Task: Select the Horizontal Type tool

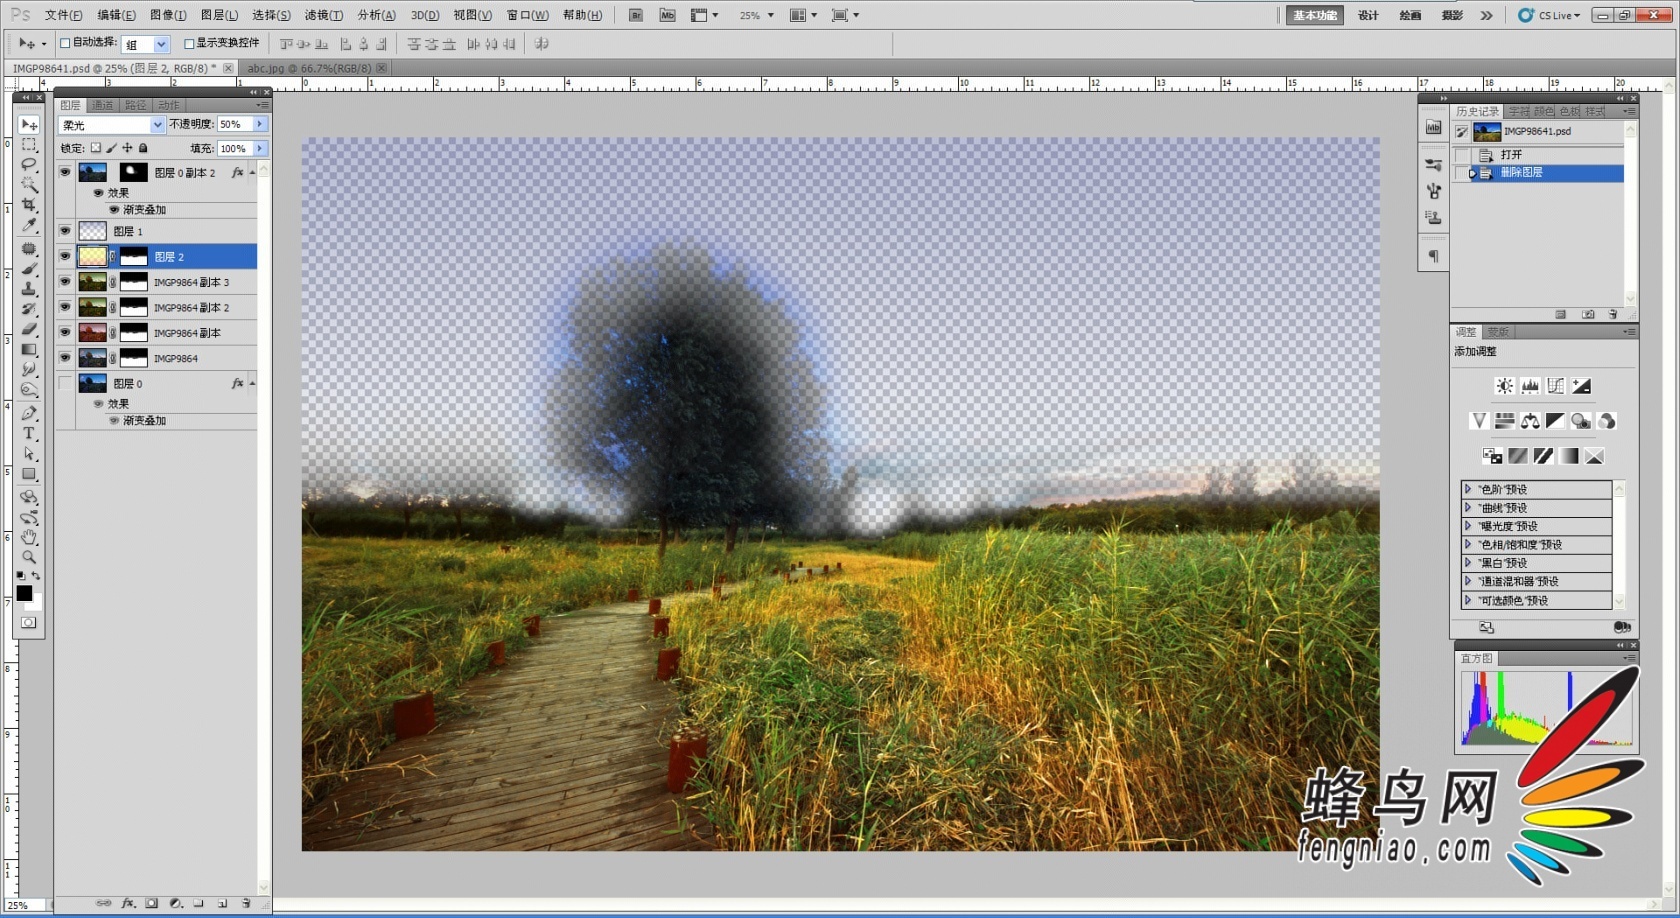Action: click(29, 433)
